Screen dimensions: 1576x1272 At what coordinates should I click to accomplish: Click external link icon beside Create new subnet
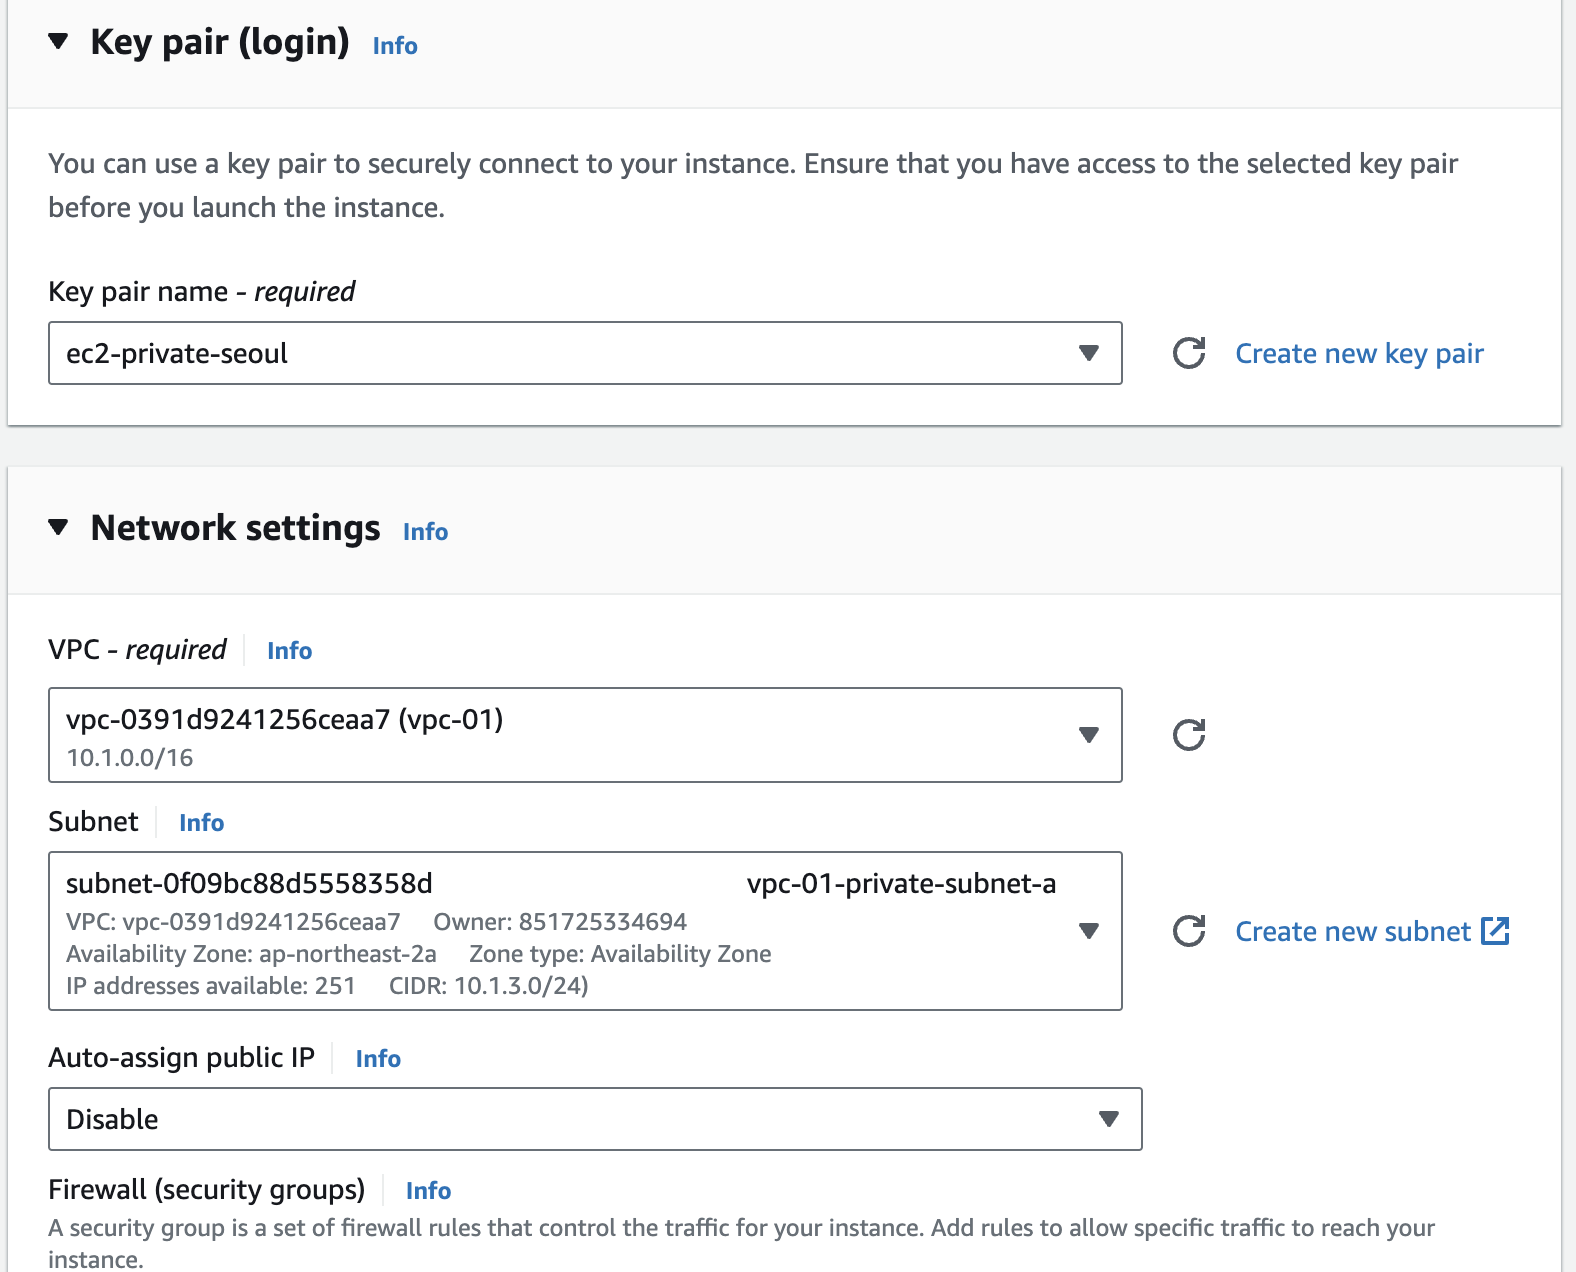click(1495, 931)
